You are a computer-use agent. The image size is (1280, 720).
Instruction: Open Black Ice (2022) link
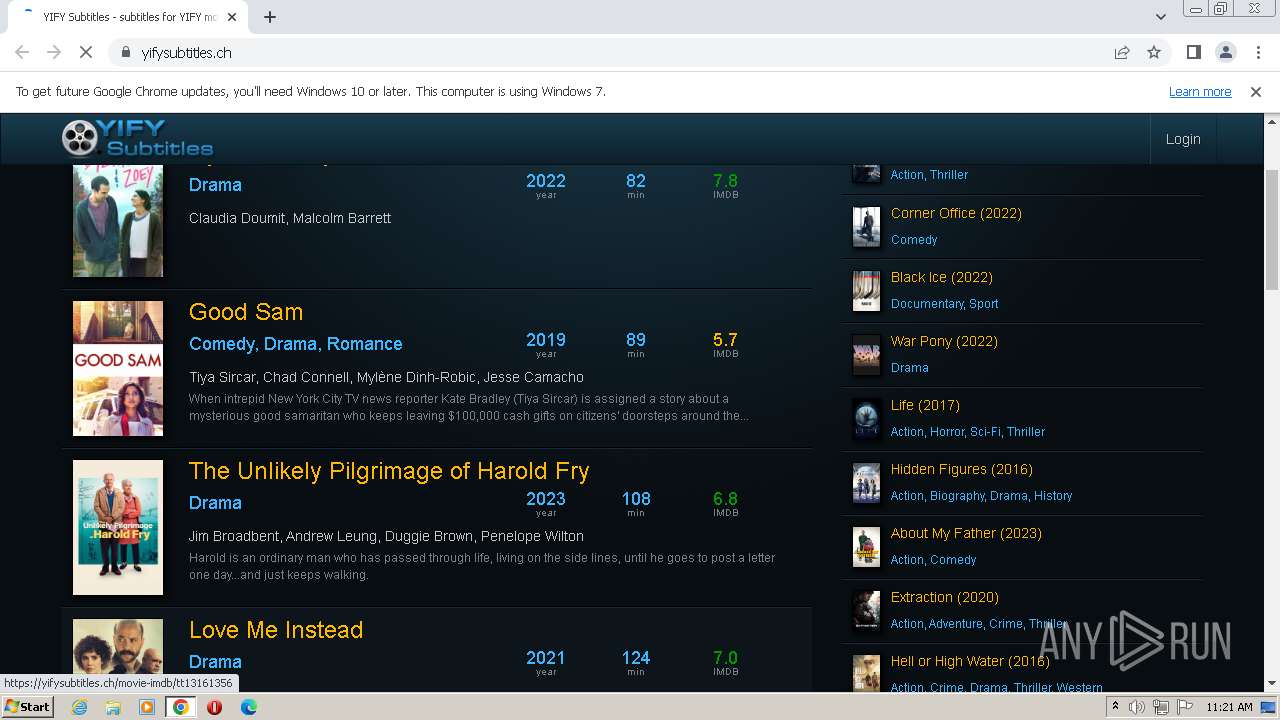(x=942, y=277)
